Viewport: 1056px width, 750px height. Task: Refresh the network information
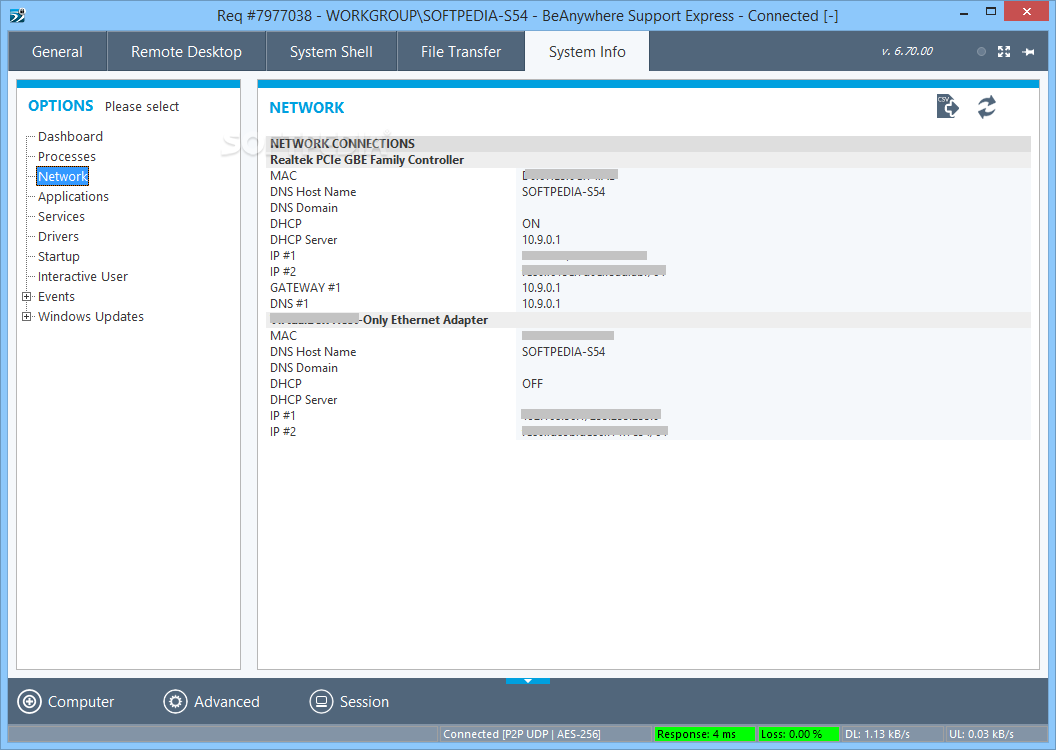pos(987,106)
